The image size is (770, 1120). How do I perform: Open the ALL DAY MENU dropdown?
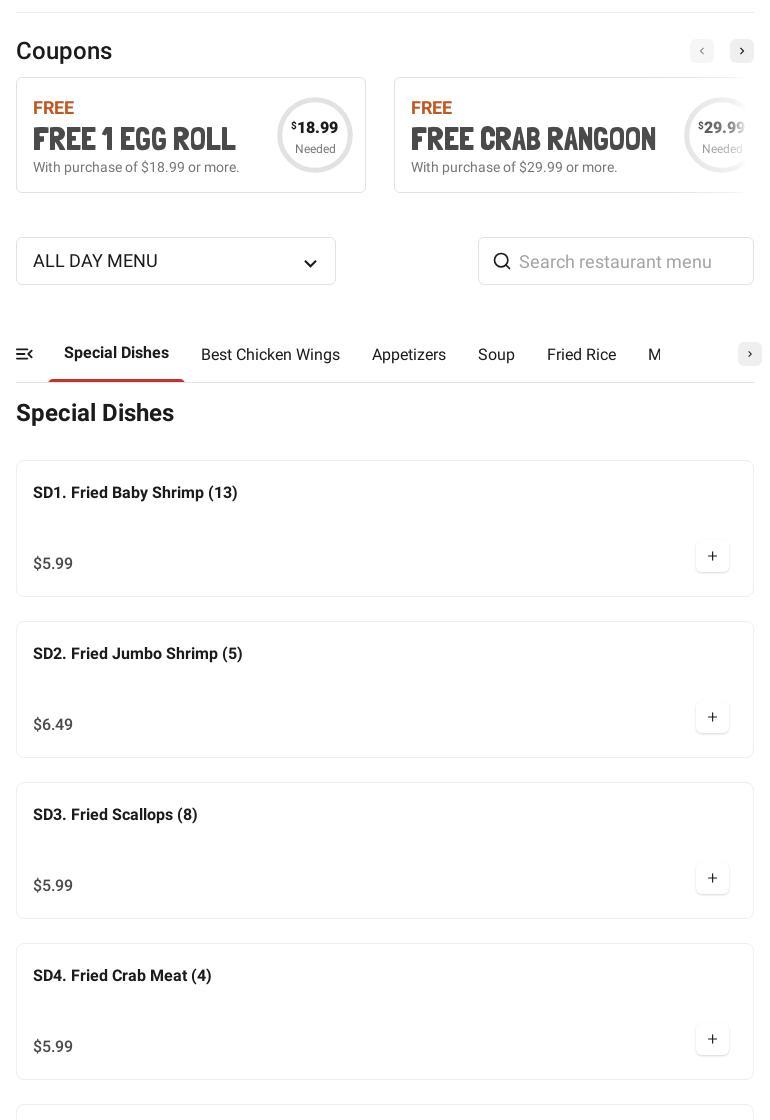point(176,261)
